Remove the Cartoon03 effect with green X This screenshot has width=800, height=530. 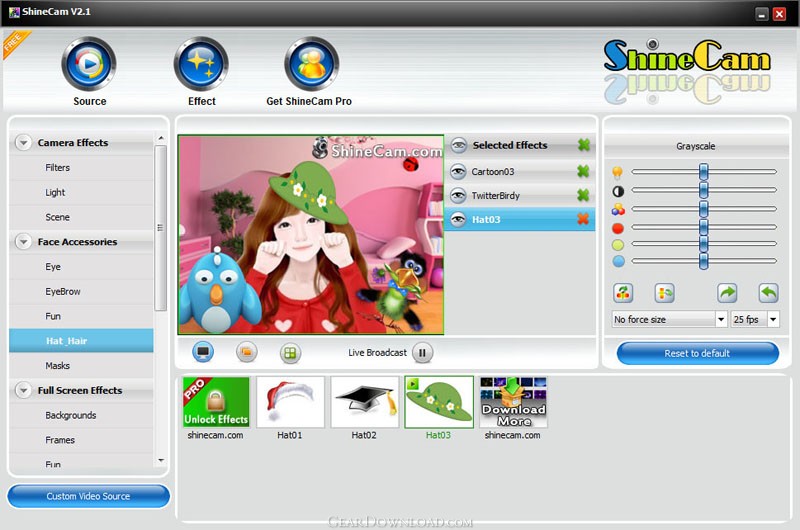[583, 171]
